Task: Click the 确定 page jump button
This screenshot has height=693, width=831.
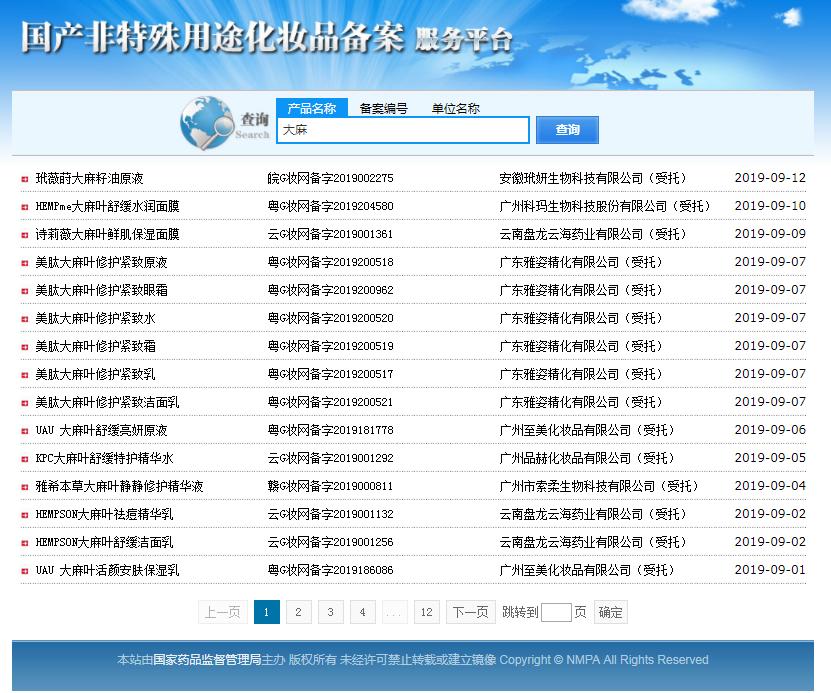Action: click(x=610, y=611)
